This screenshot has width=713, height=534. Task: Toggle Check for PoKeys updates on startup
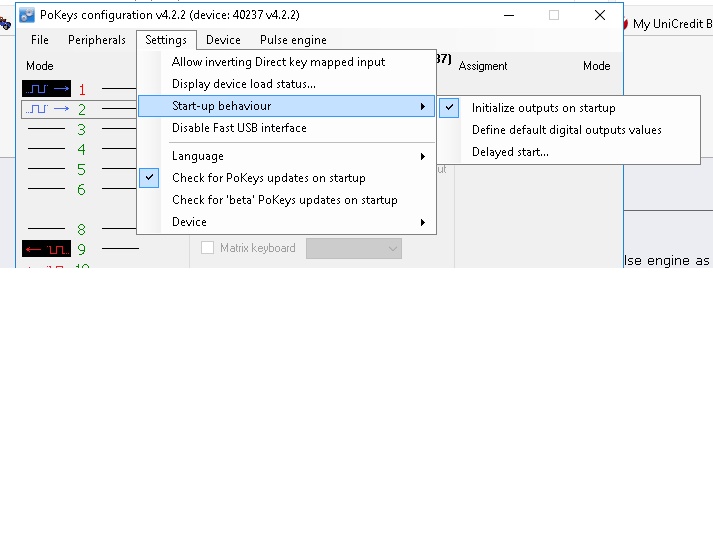coord(268,178)
